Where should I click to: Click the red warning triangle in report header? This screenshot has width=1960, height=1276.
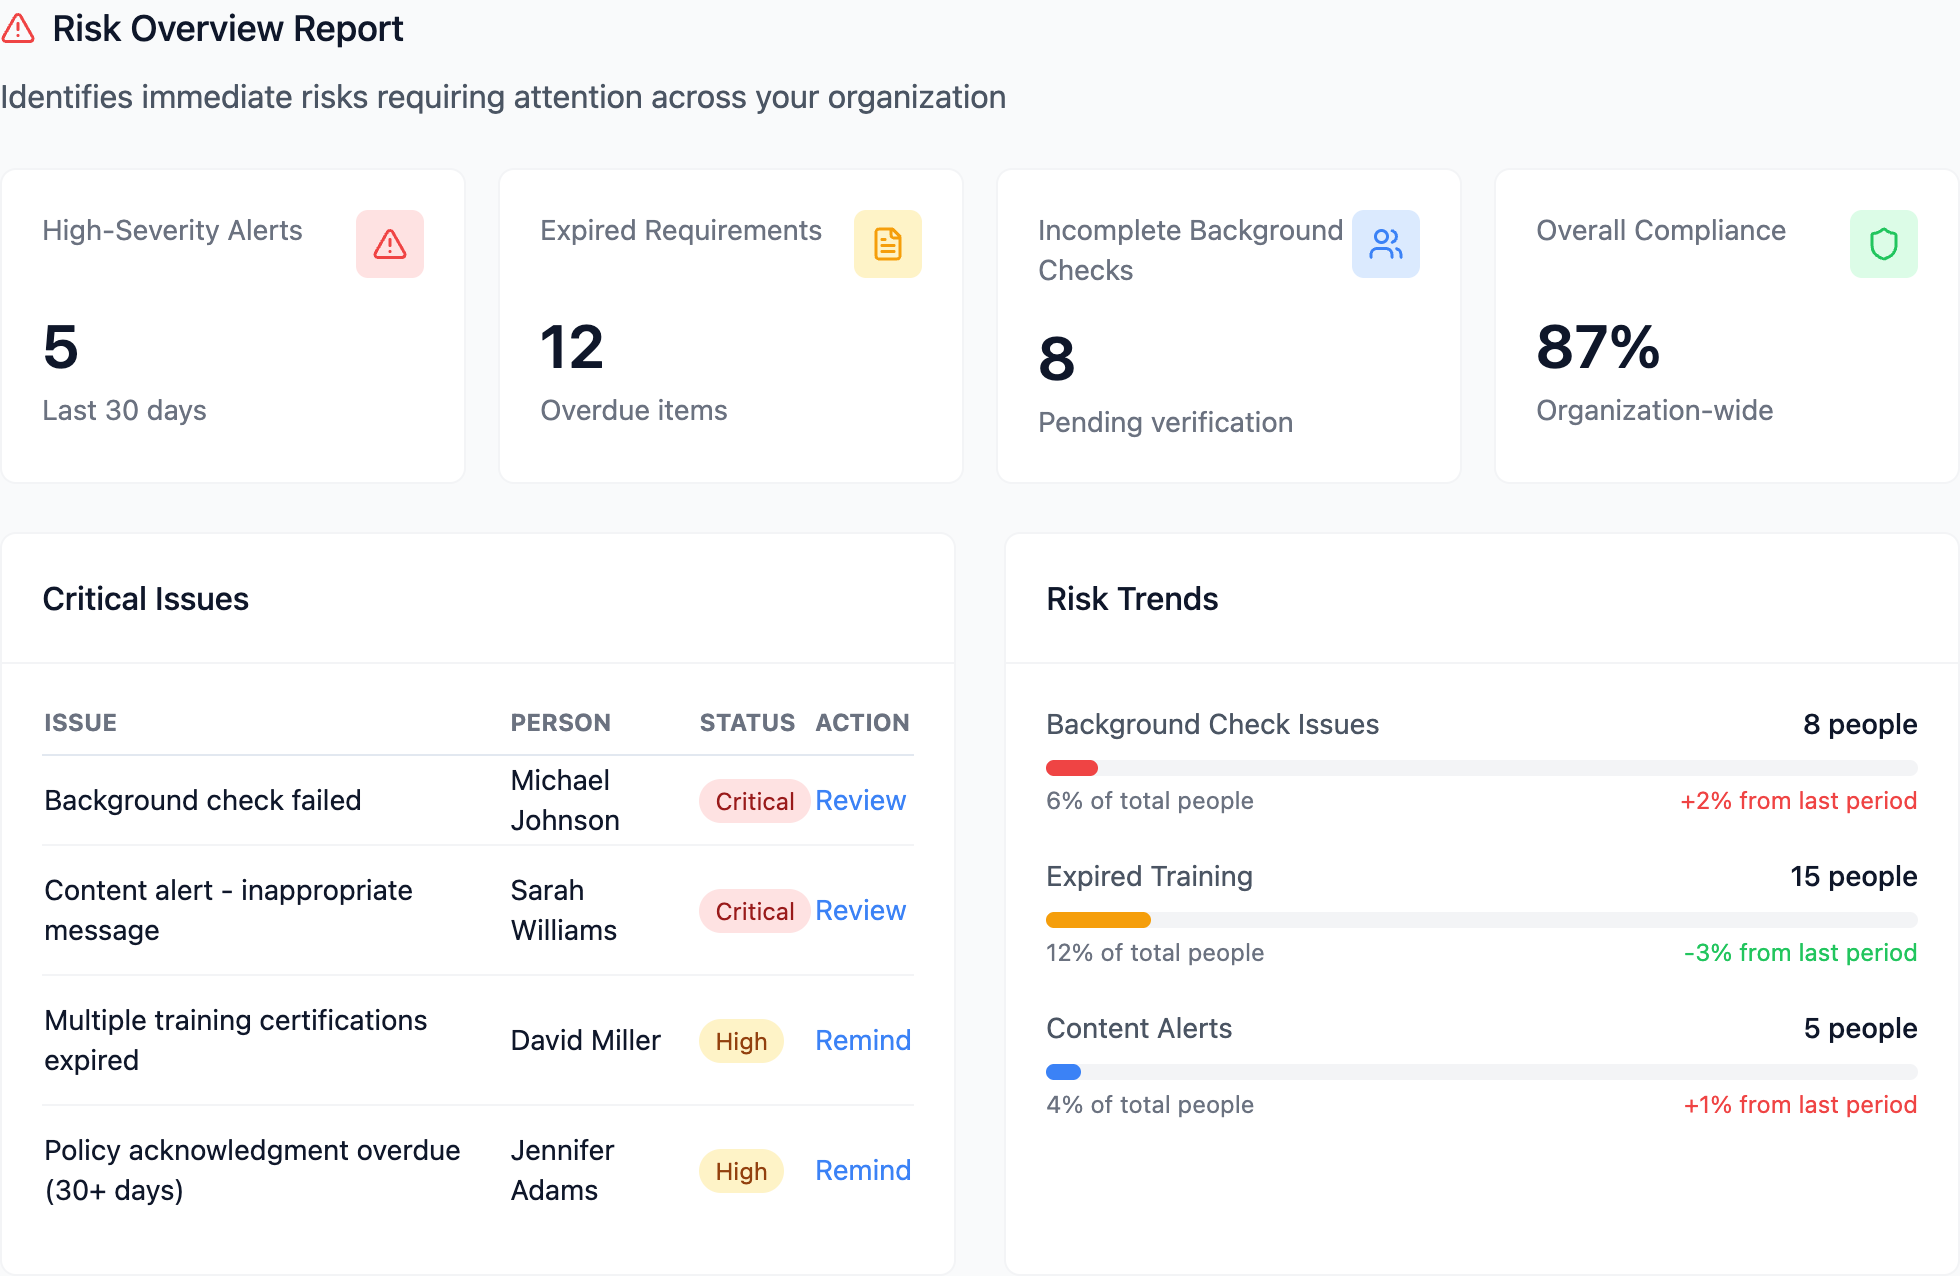tap(18, 28)
